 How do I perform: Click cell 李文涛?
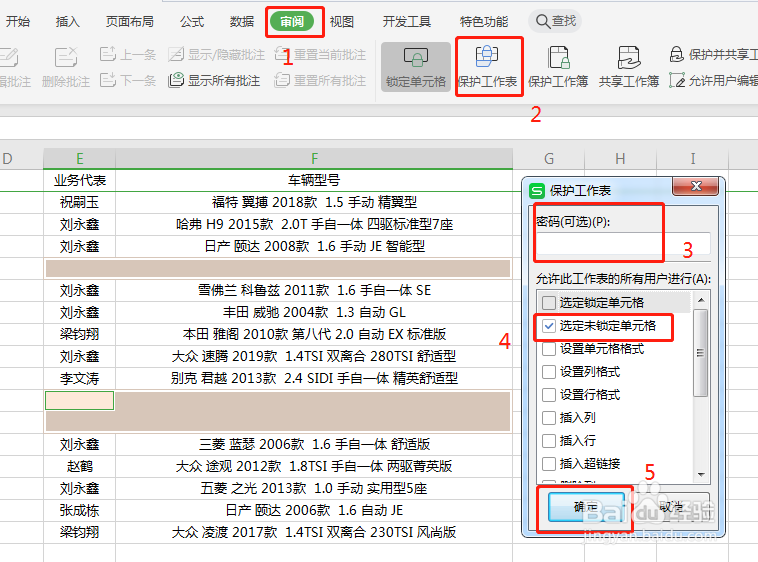click(79, 378)
